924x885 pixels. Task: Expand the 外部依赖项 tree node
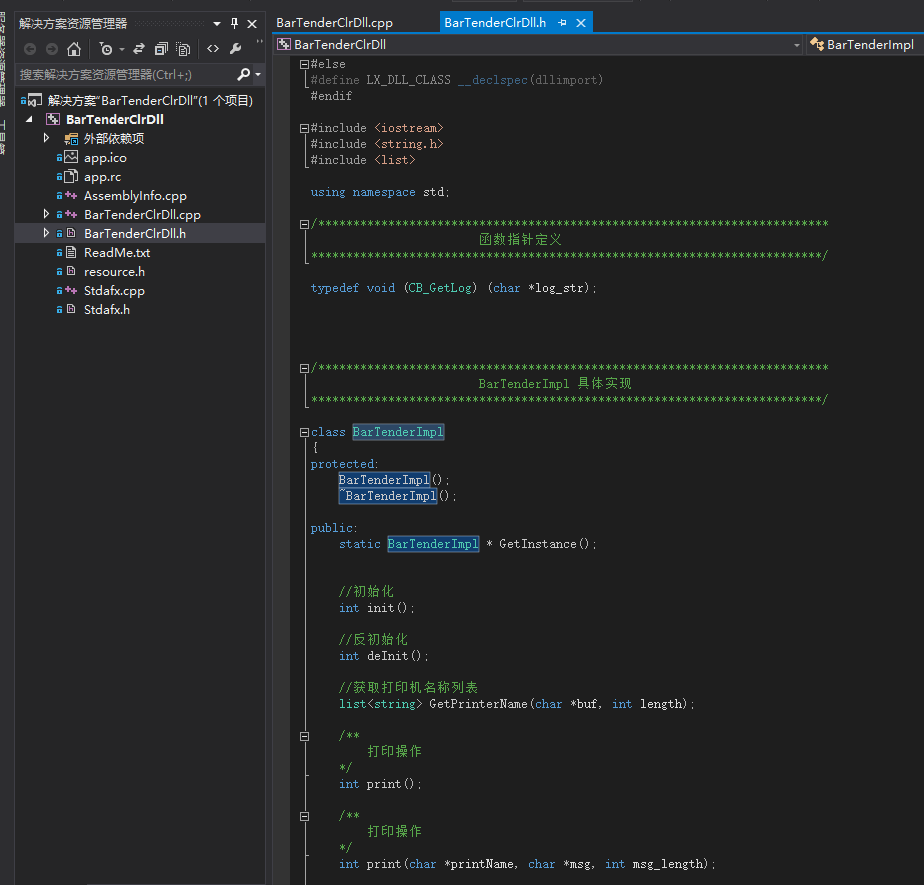(47, 138)
